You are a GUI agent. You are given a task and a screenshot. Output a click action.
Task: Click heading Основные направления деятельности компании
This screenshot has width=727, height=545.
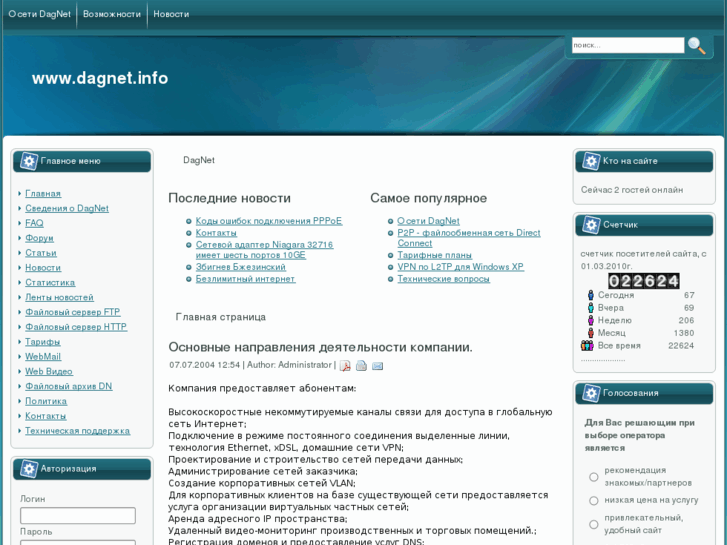tap(320, 347)
